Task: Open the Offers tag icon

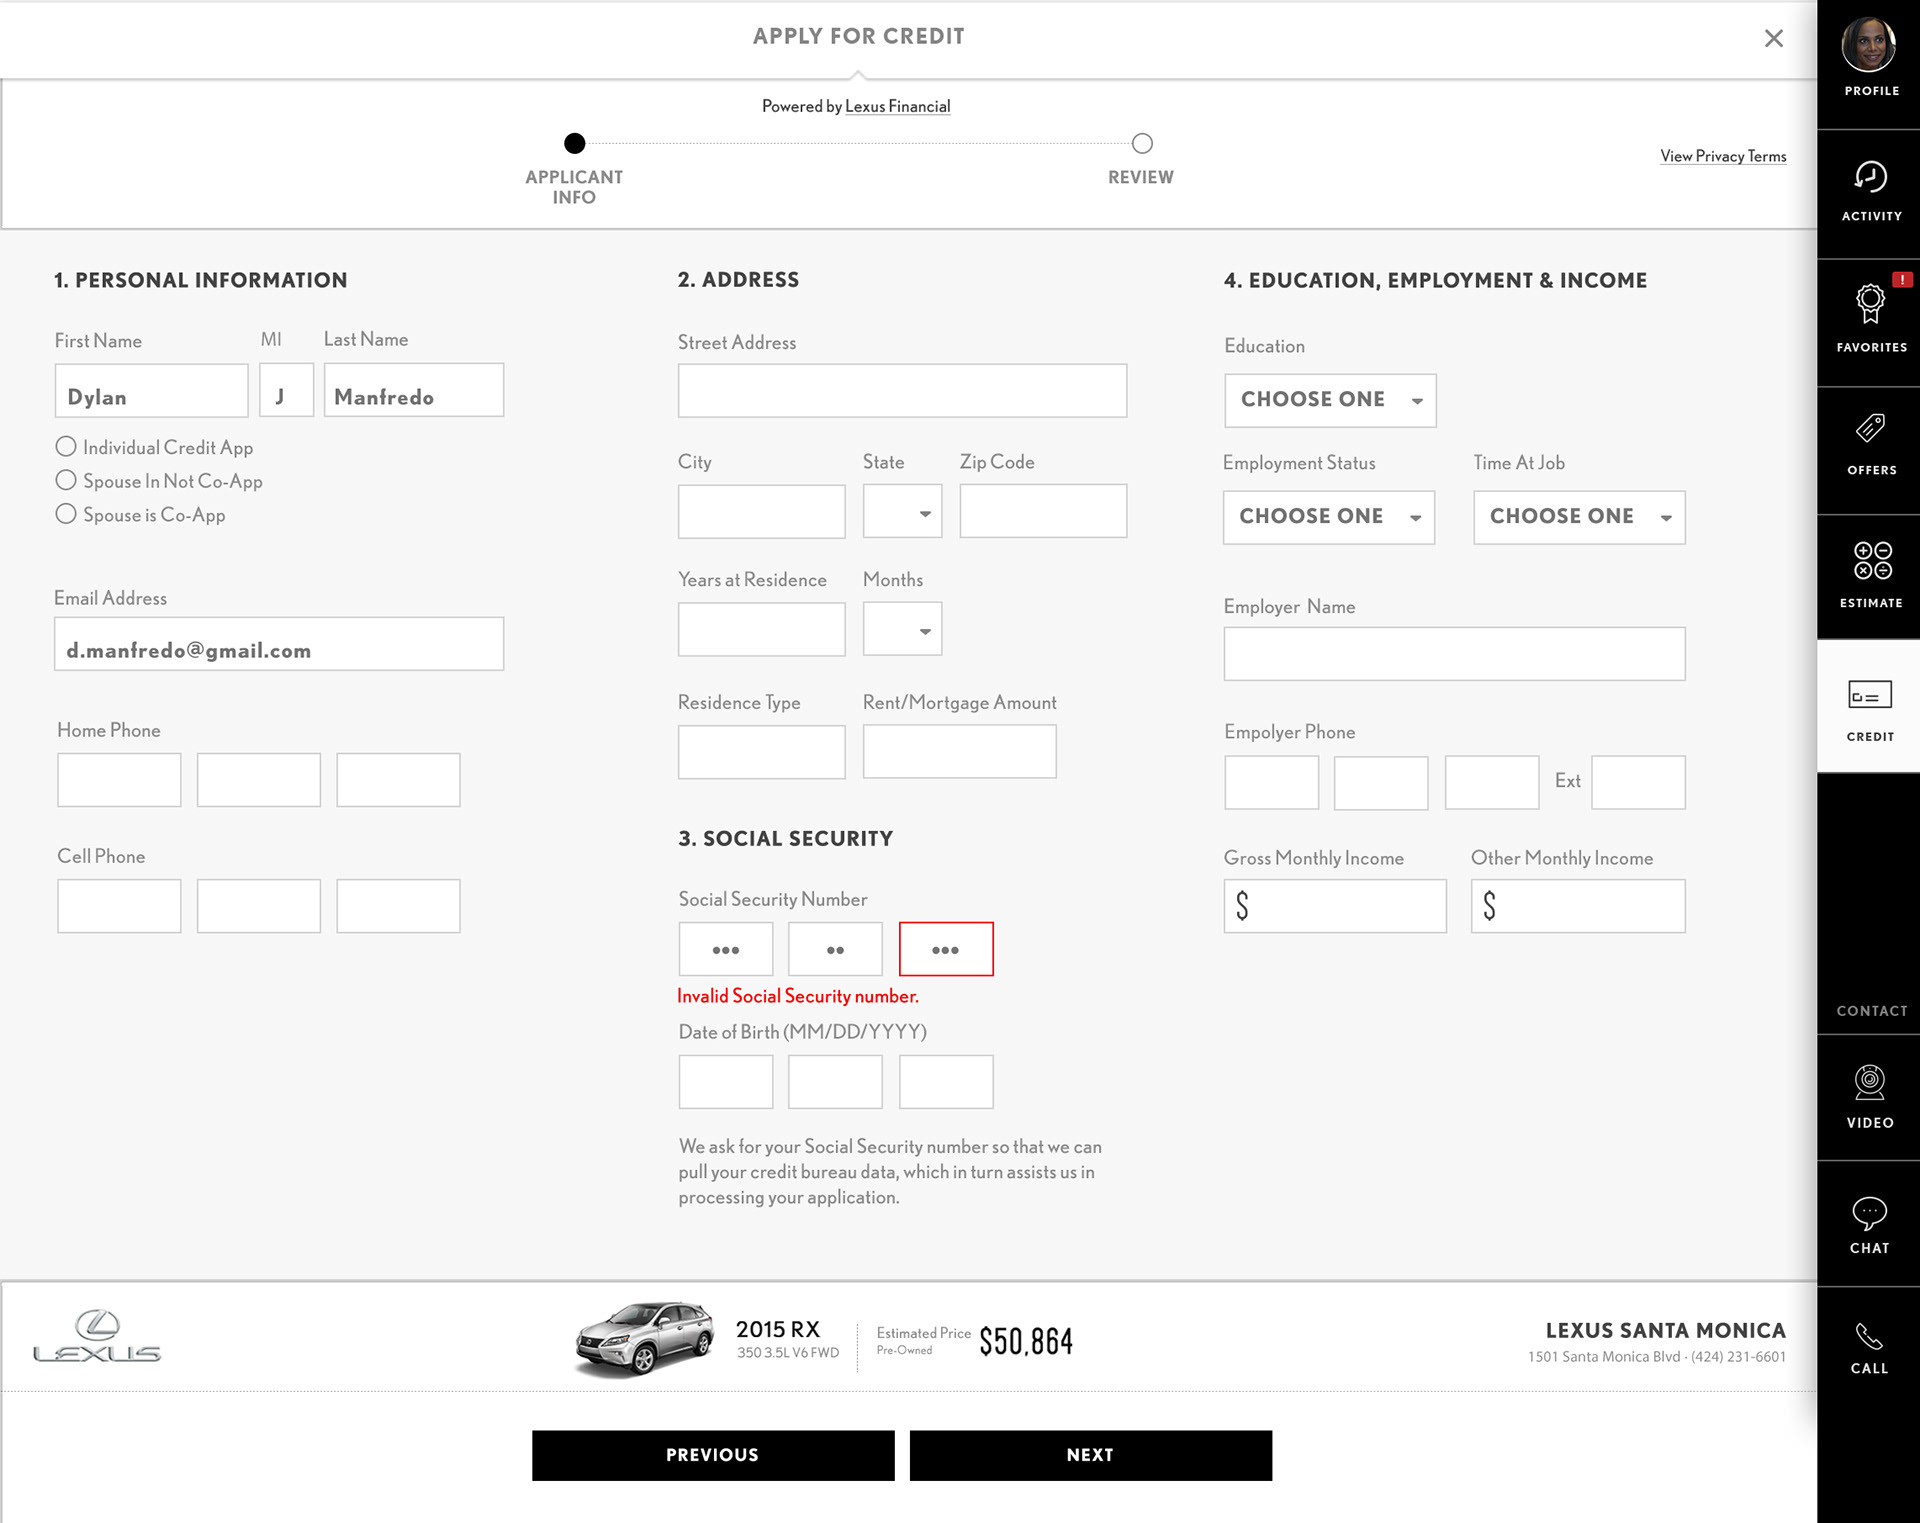Action: click(x=1870, y=429)
